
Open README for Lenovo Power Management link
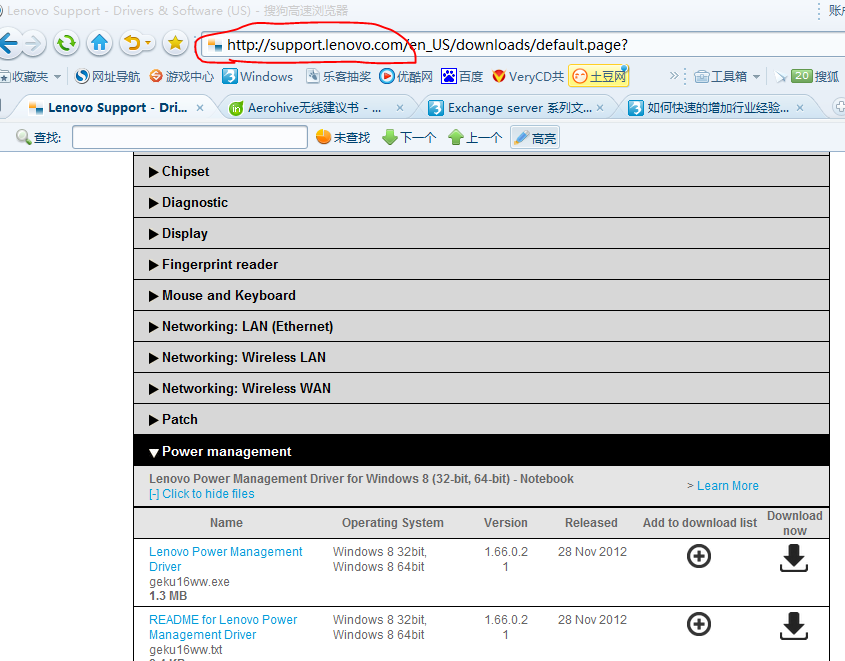coord(223,627)
